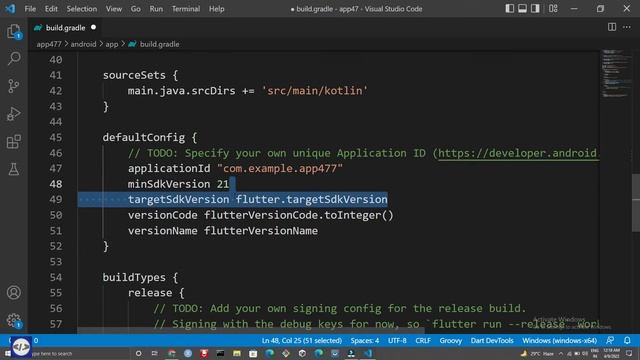Click the notifications bell in status bar

tap(627, 340)
